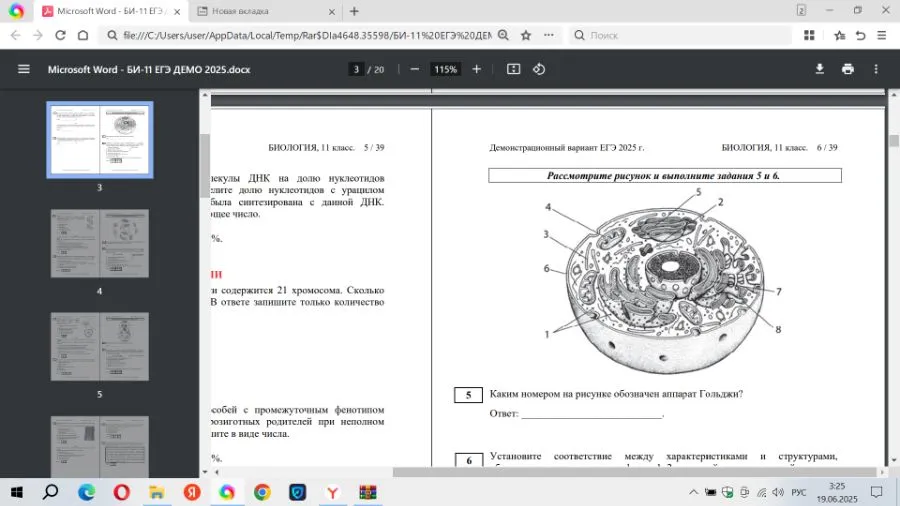Open the notification center
This screenshot has height=506, width=900.
point(876,492)
